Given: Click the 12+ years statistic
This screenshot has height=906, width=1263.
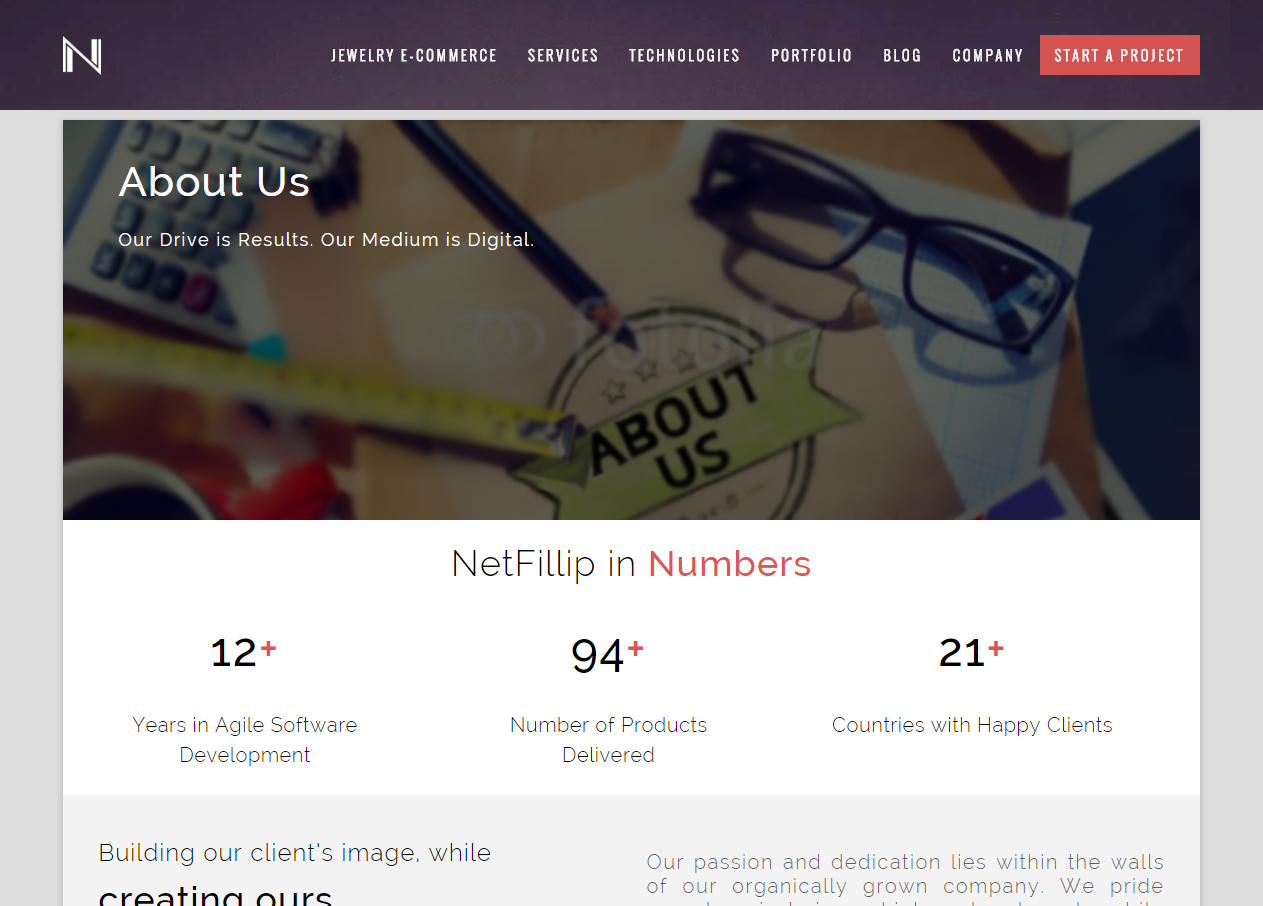Looking at the screenshot, I should tap(243, 652).
